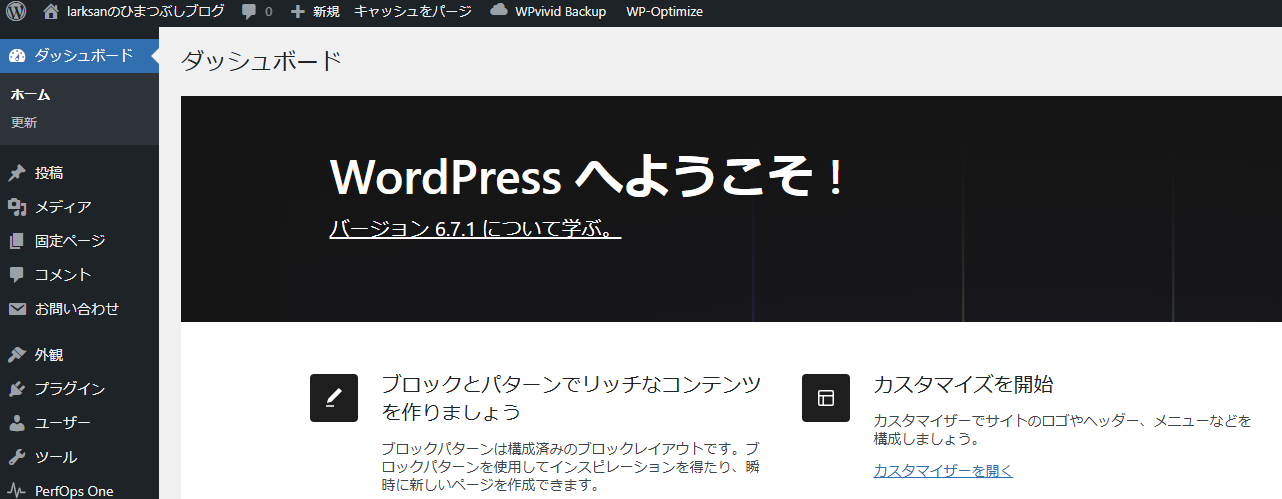The width and height of the screenshot is (1282, 499).
Task: Click キャッシュをパージ in admin bar
Action: (x=413, y=12)
